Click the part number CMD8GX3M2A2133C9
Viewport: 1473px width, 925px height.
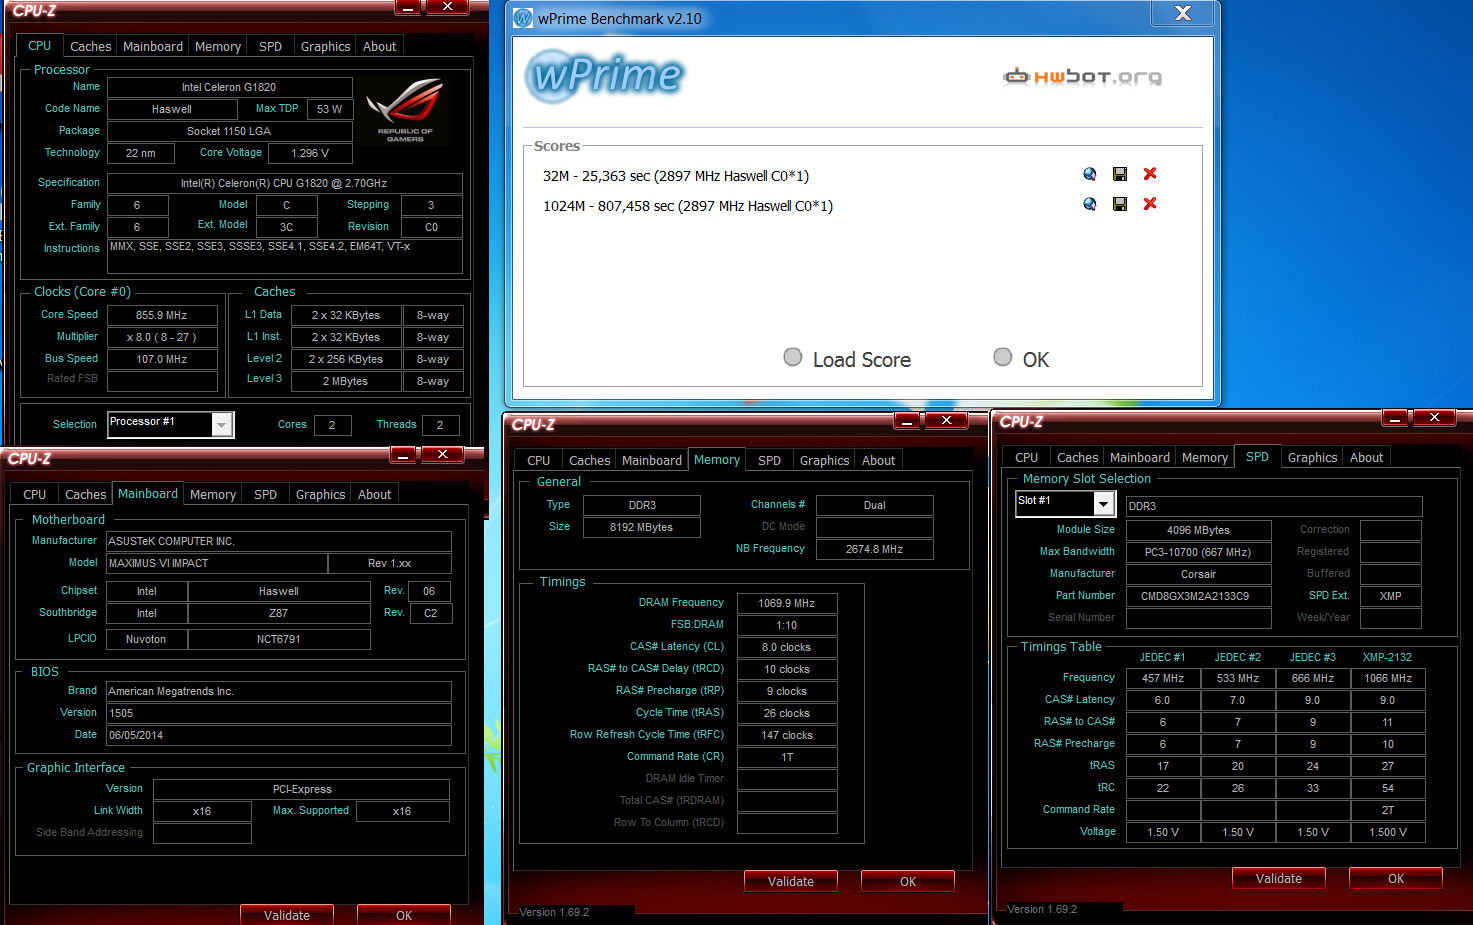pos(1198,597)
